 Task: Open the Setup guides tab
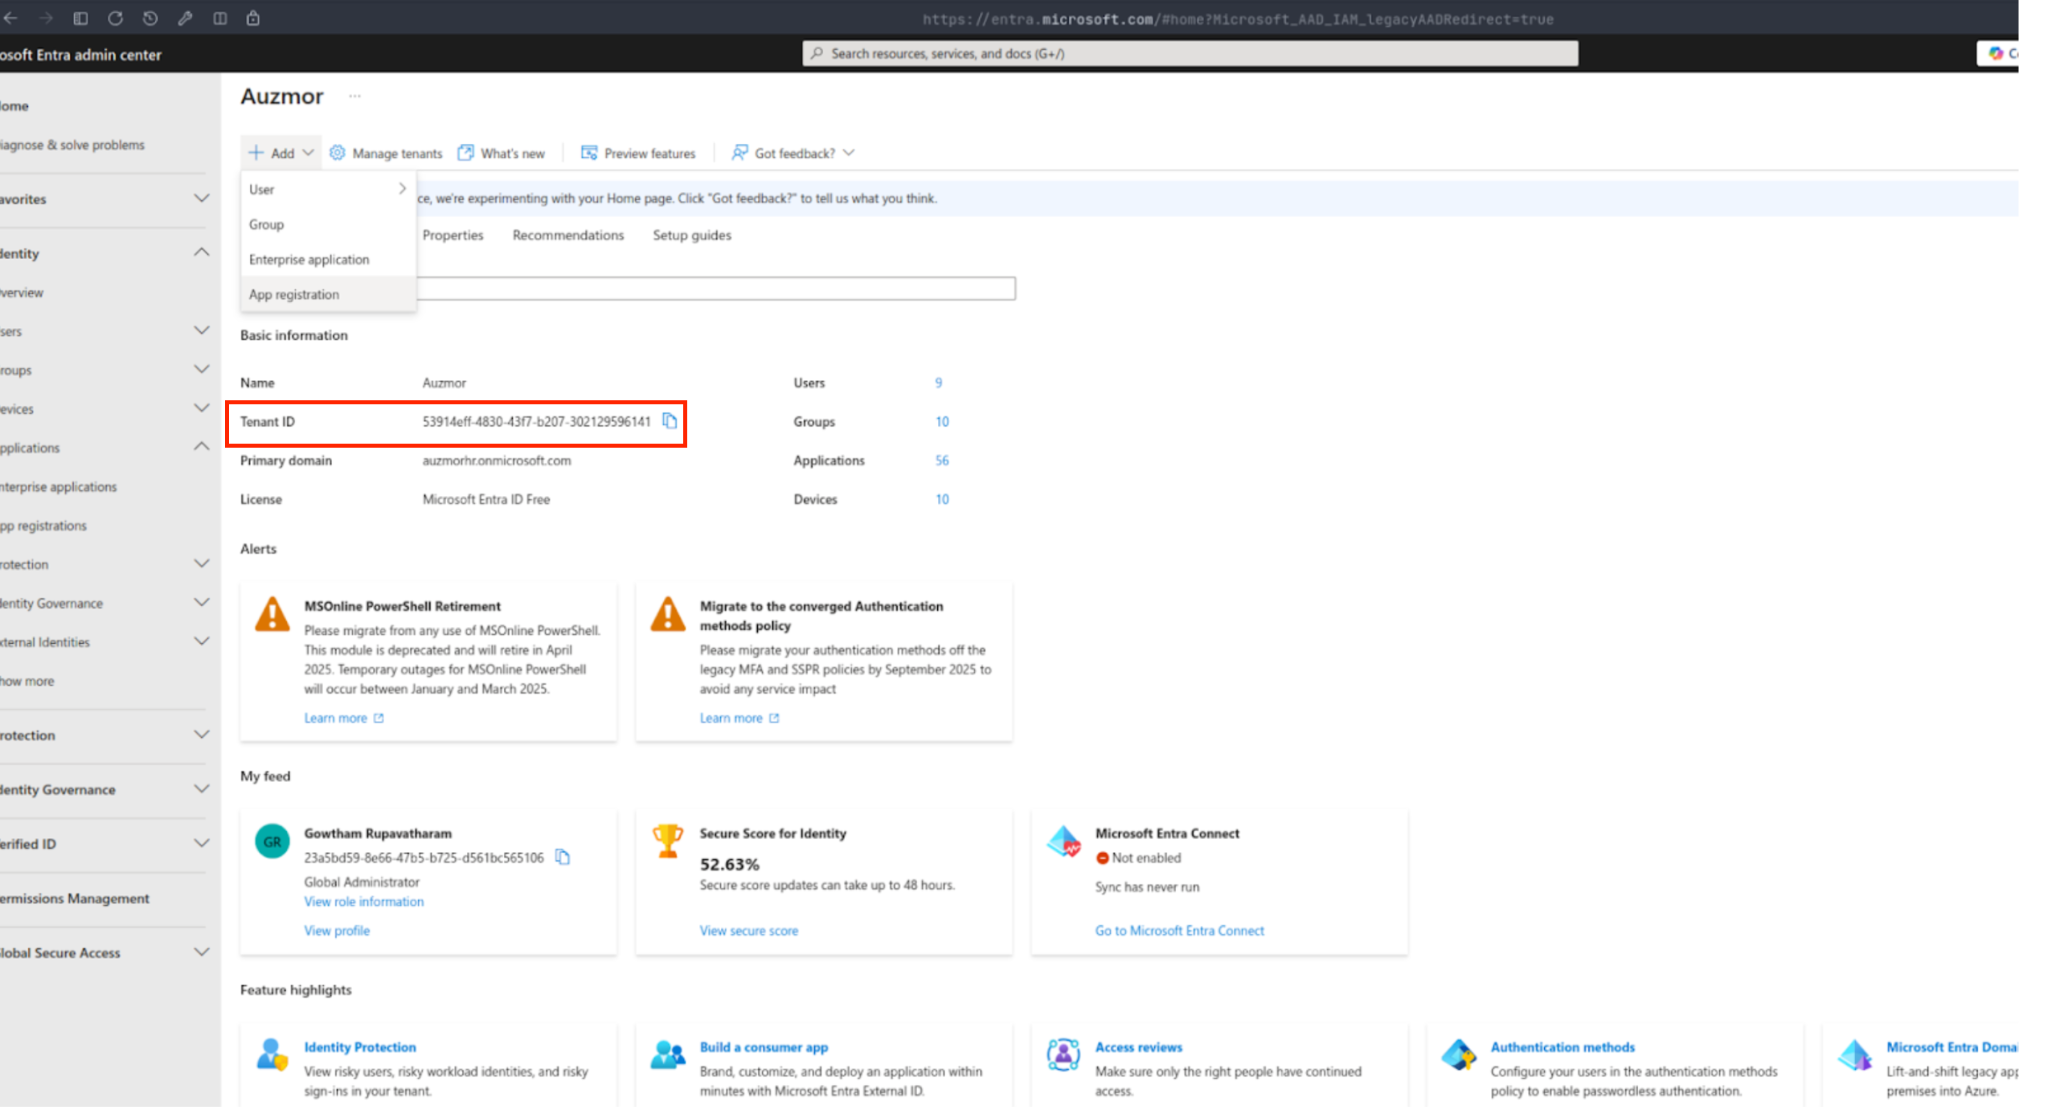pos(692,235)
